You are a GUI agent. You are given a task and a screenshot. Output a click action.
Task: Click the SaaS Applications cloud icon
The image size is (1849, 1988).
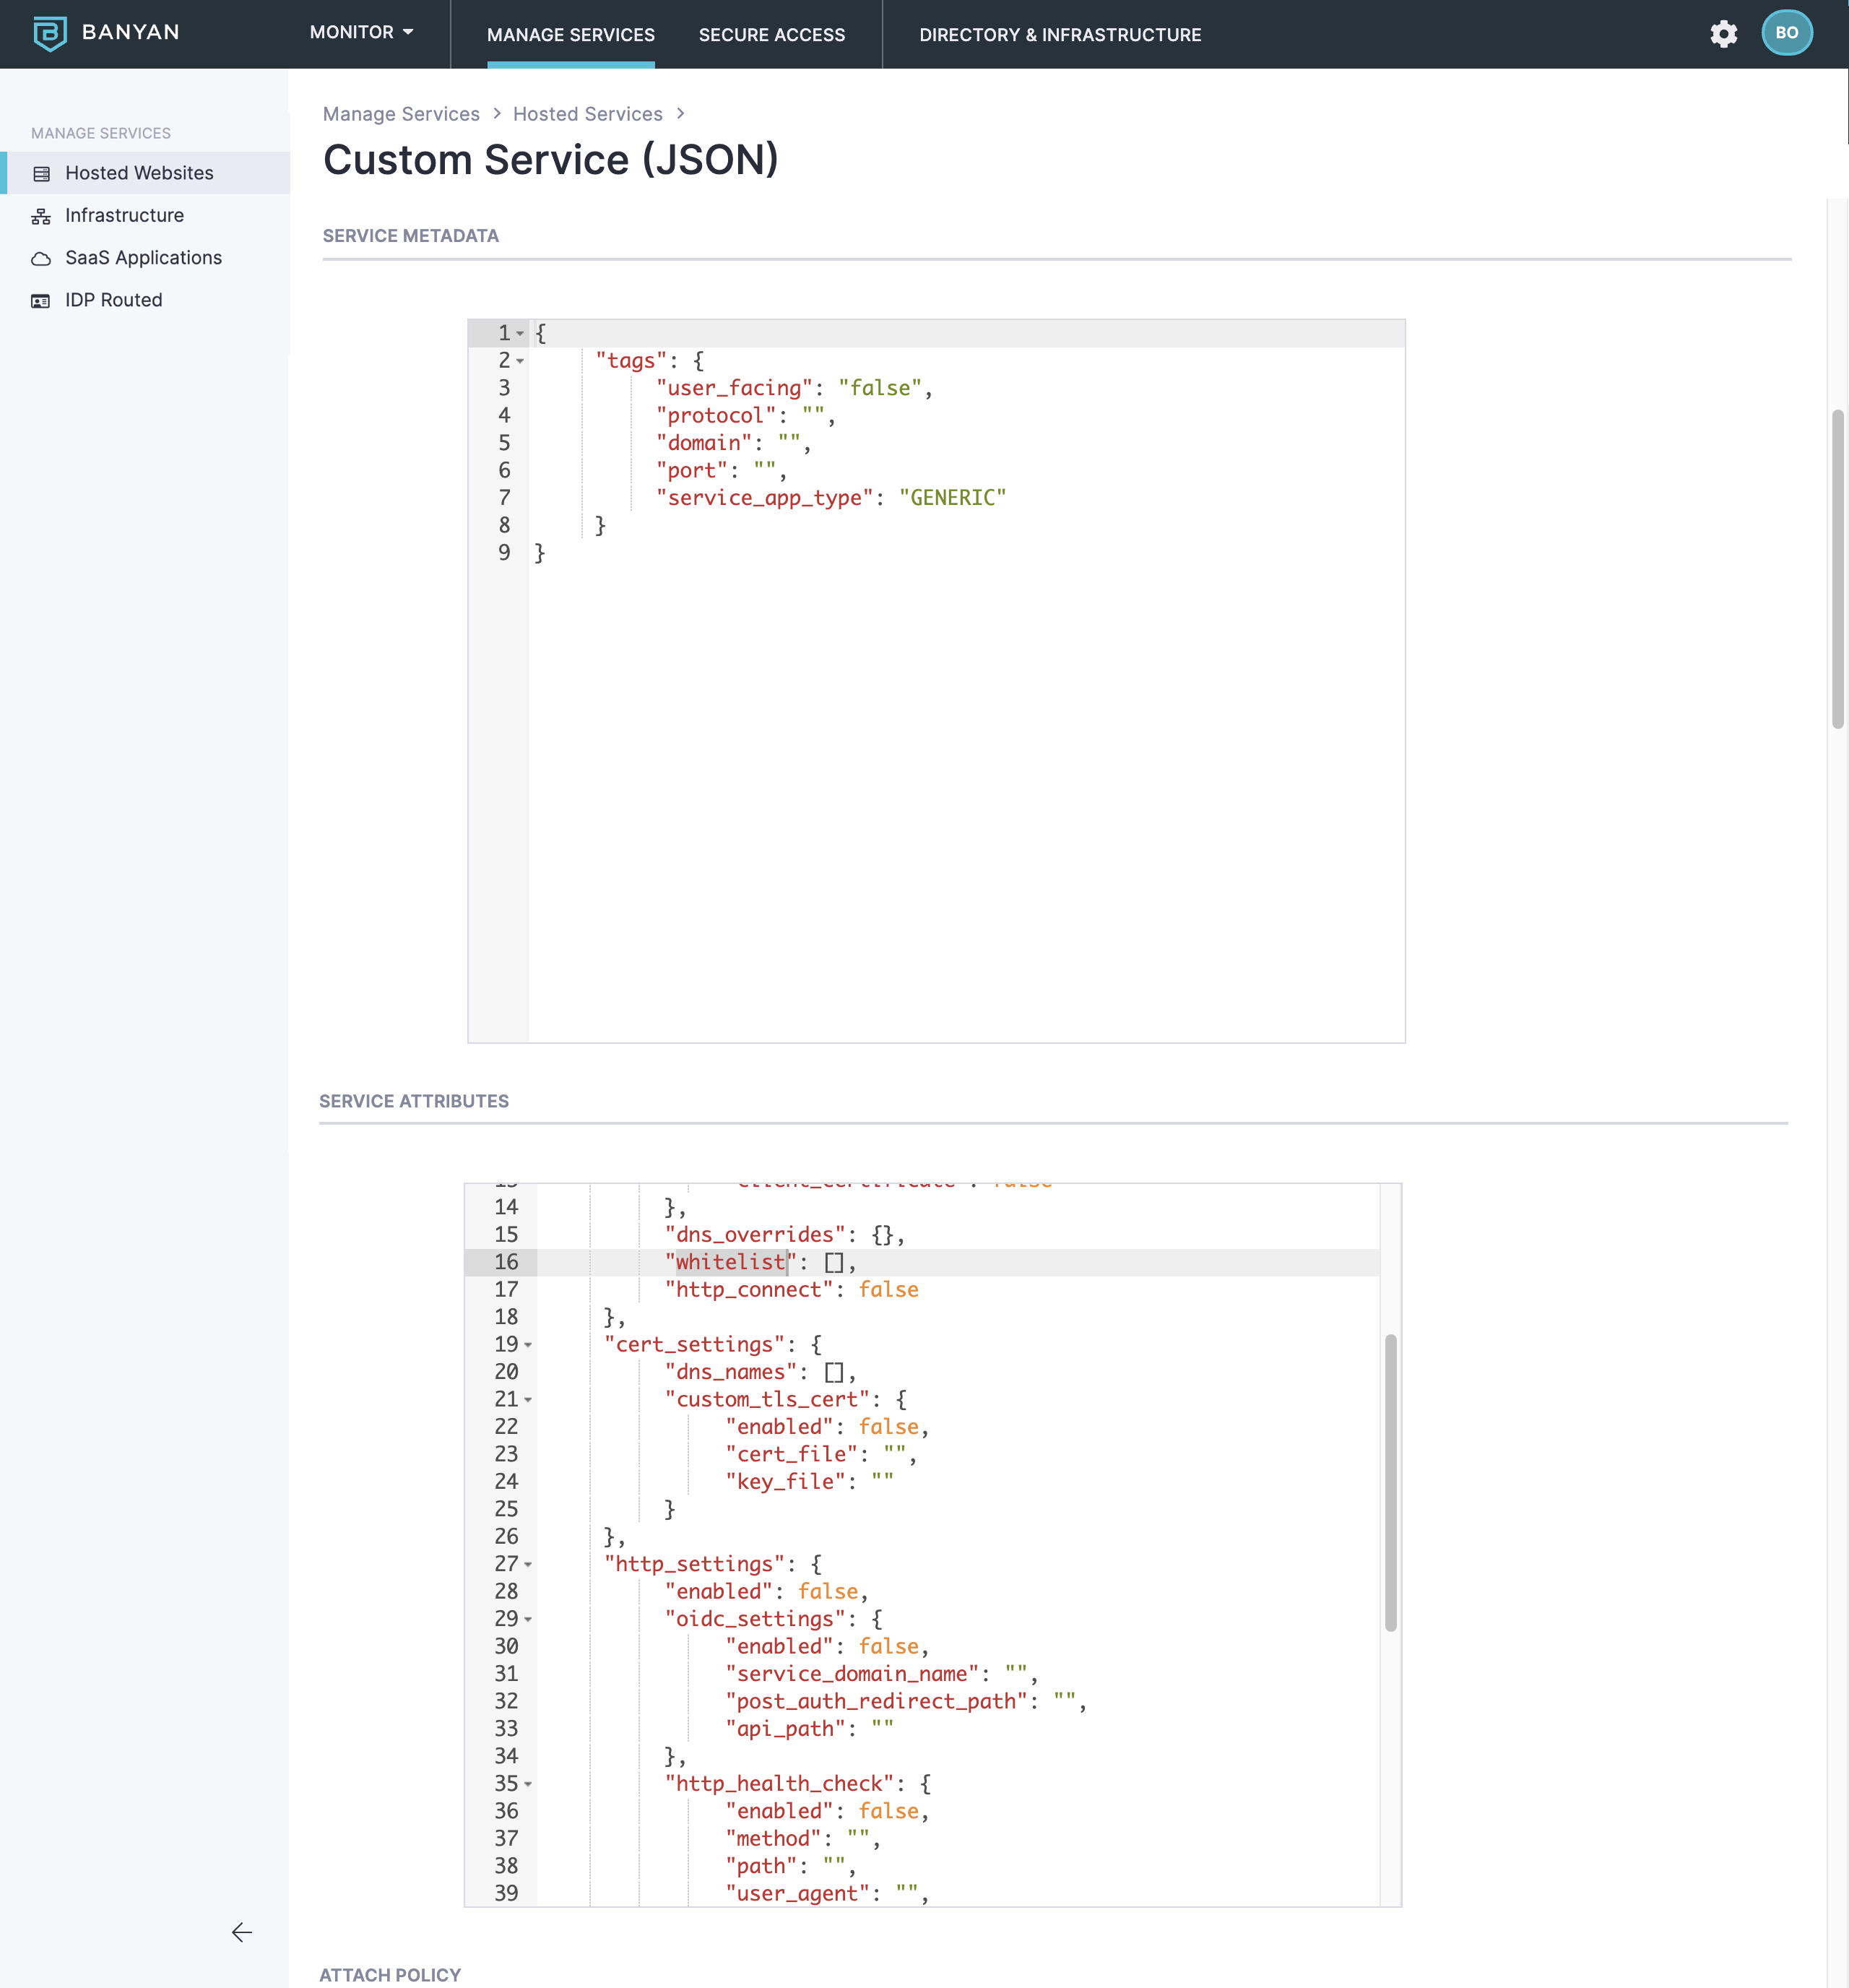pyautogui.click(x=41, y=259)
